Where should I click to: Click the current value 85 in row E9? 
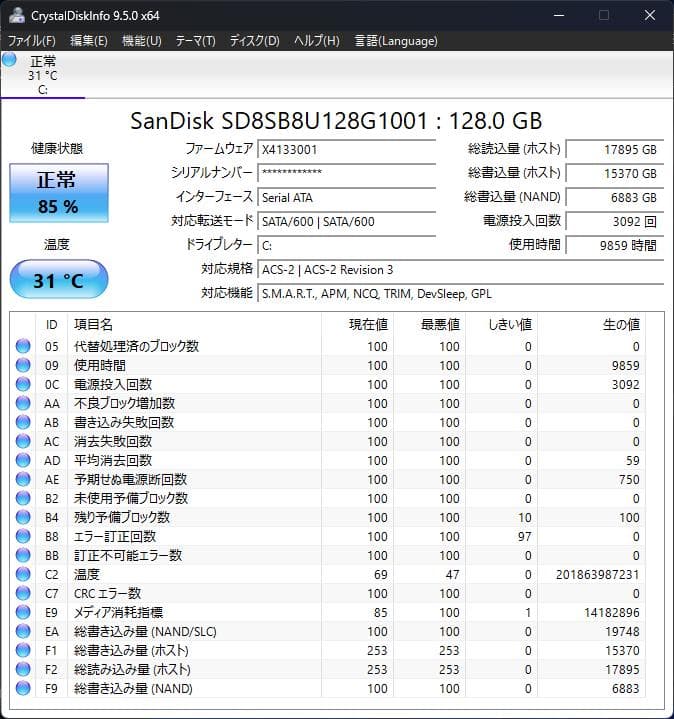pos(381,613)
